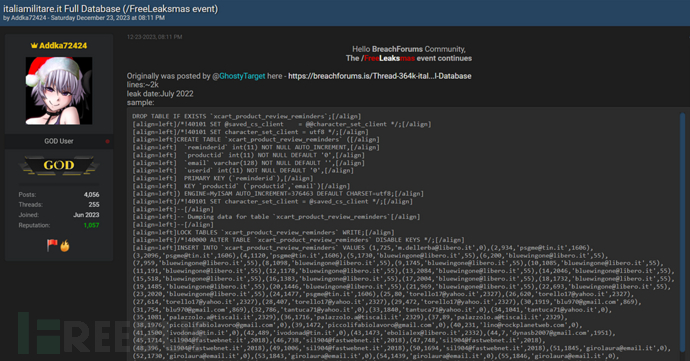
Task: Click the ENGINE=MyISAM AUTO_INCREMENT code line
Action: click(x=278, y=194)
